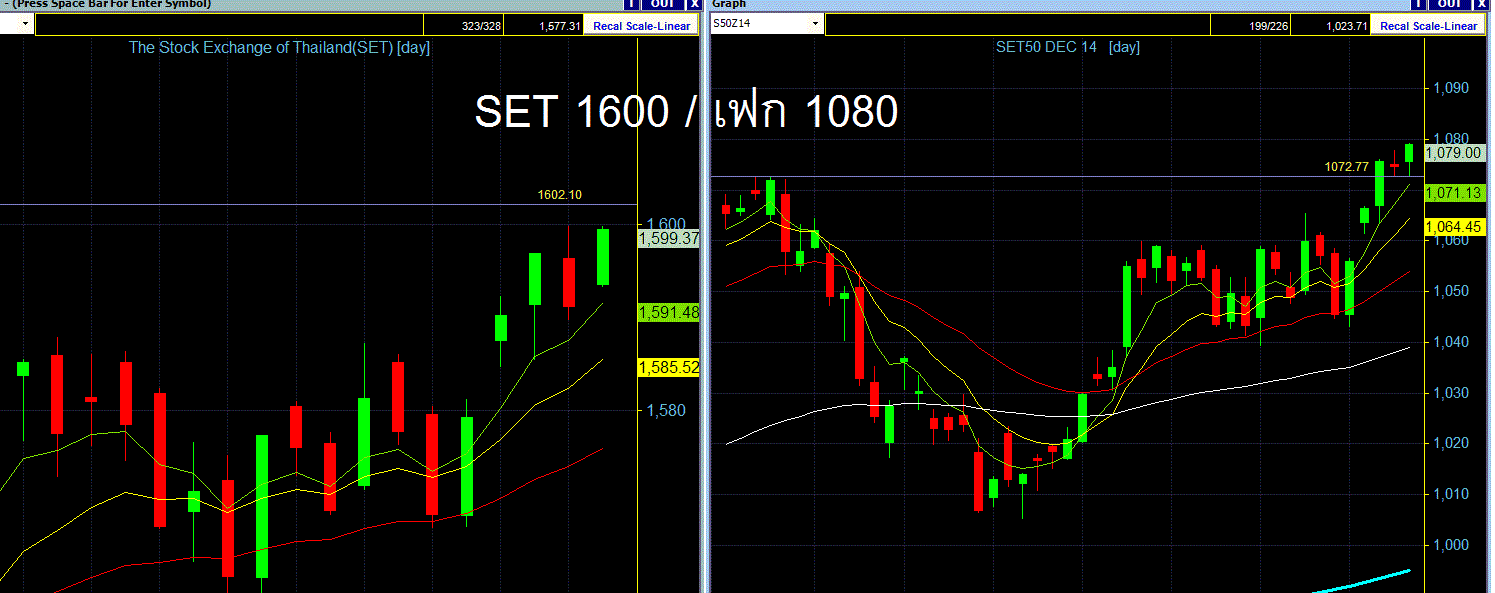Image resolution: width=1495 pixels, height=593 pixels.
Task: Click the Stock Exchange of Thailand(SET) [day] title
Action: click(x=280, y=47)
